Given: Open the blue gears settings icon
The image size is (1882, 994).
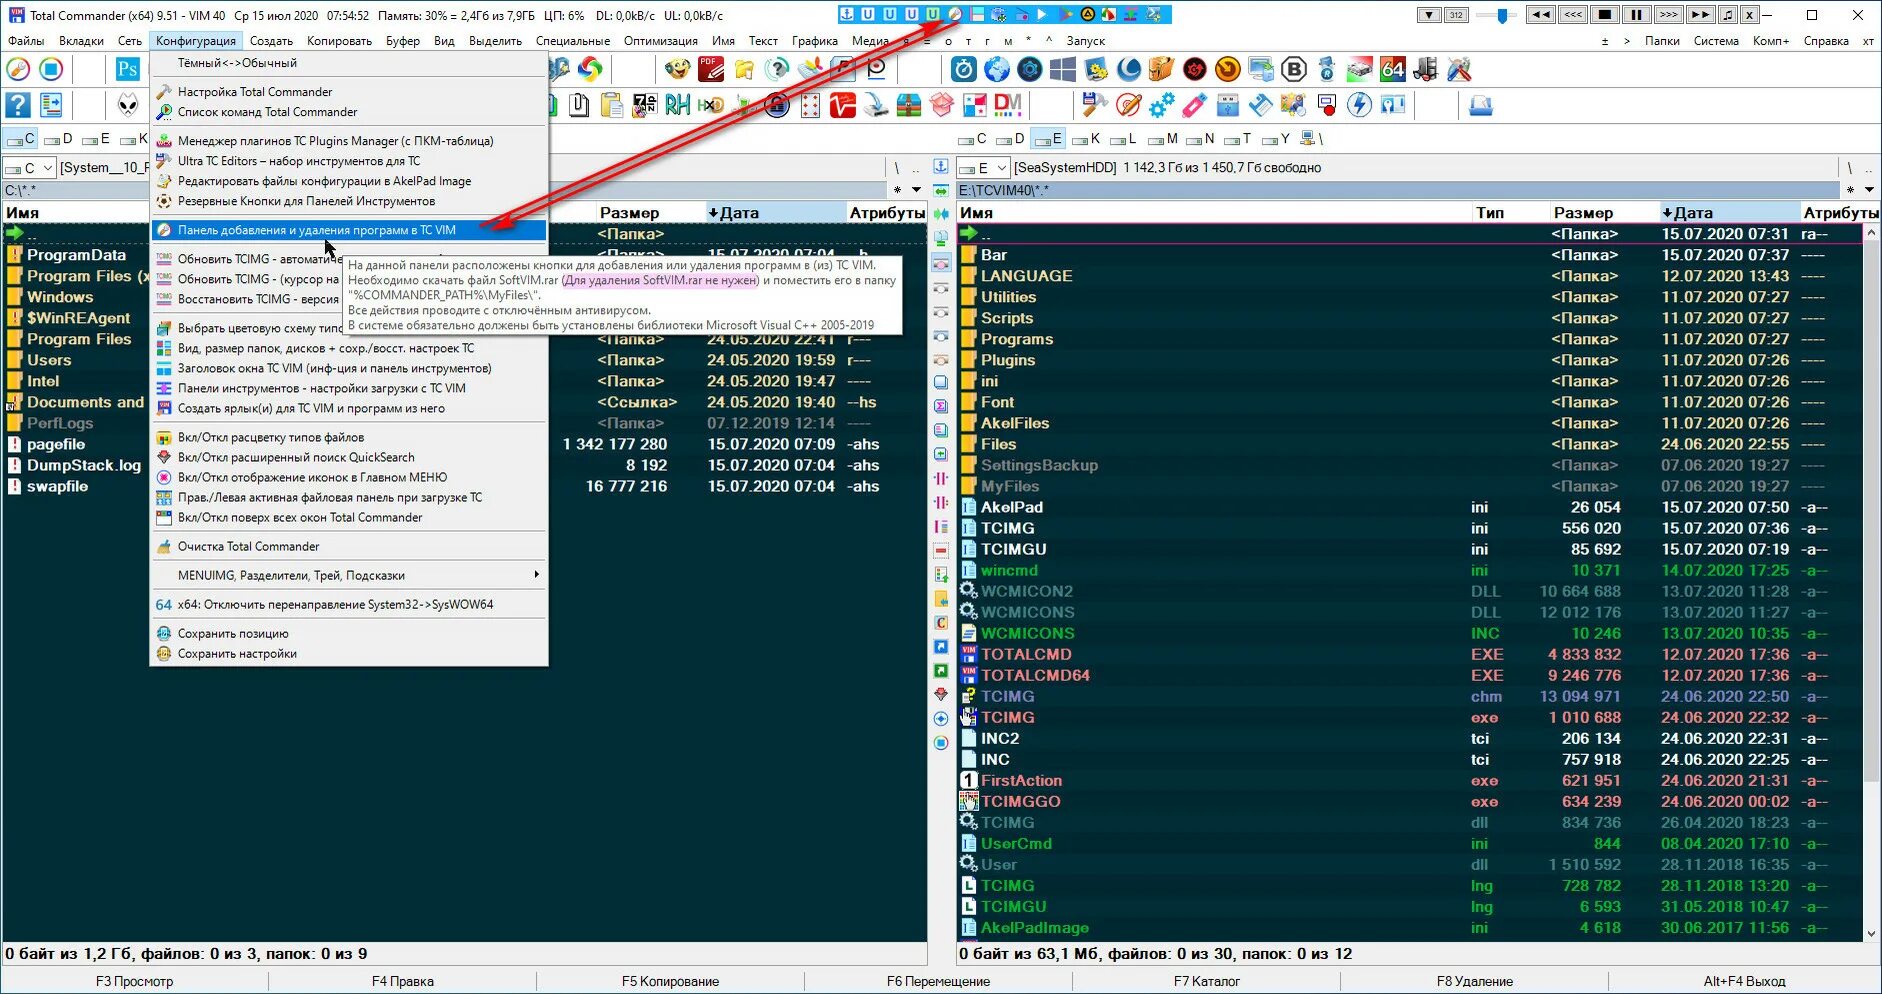Looking at the screenshot, I should 1162,105.
